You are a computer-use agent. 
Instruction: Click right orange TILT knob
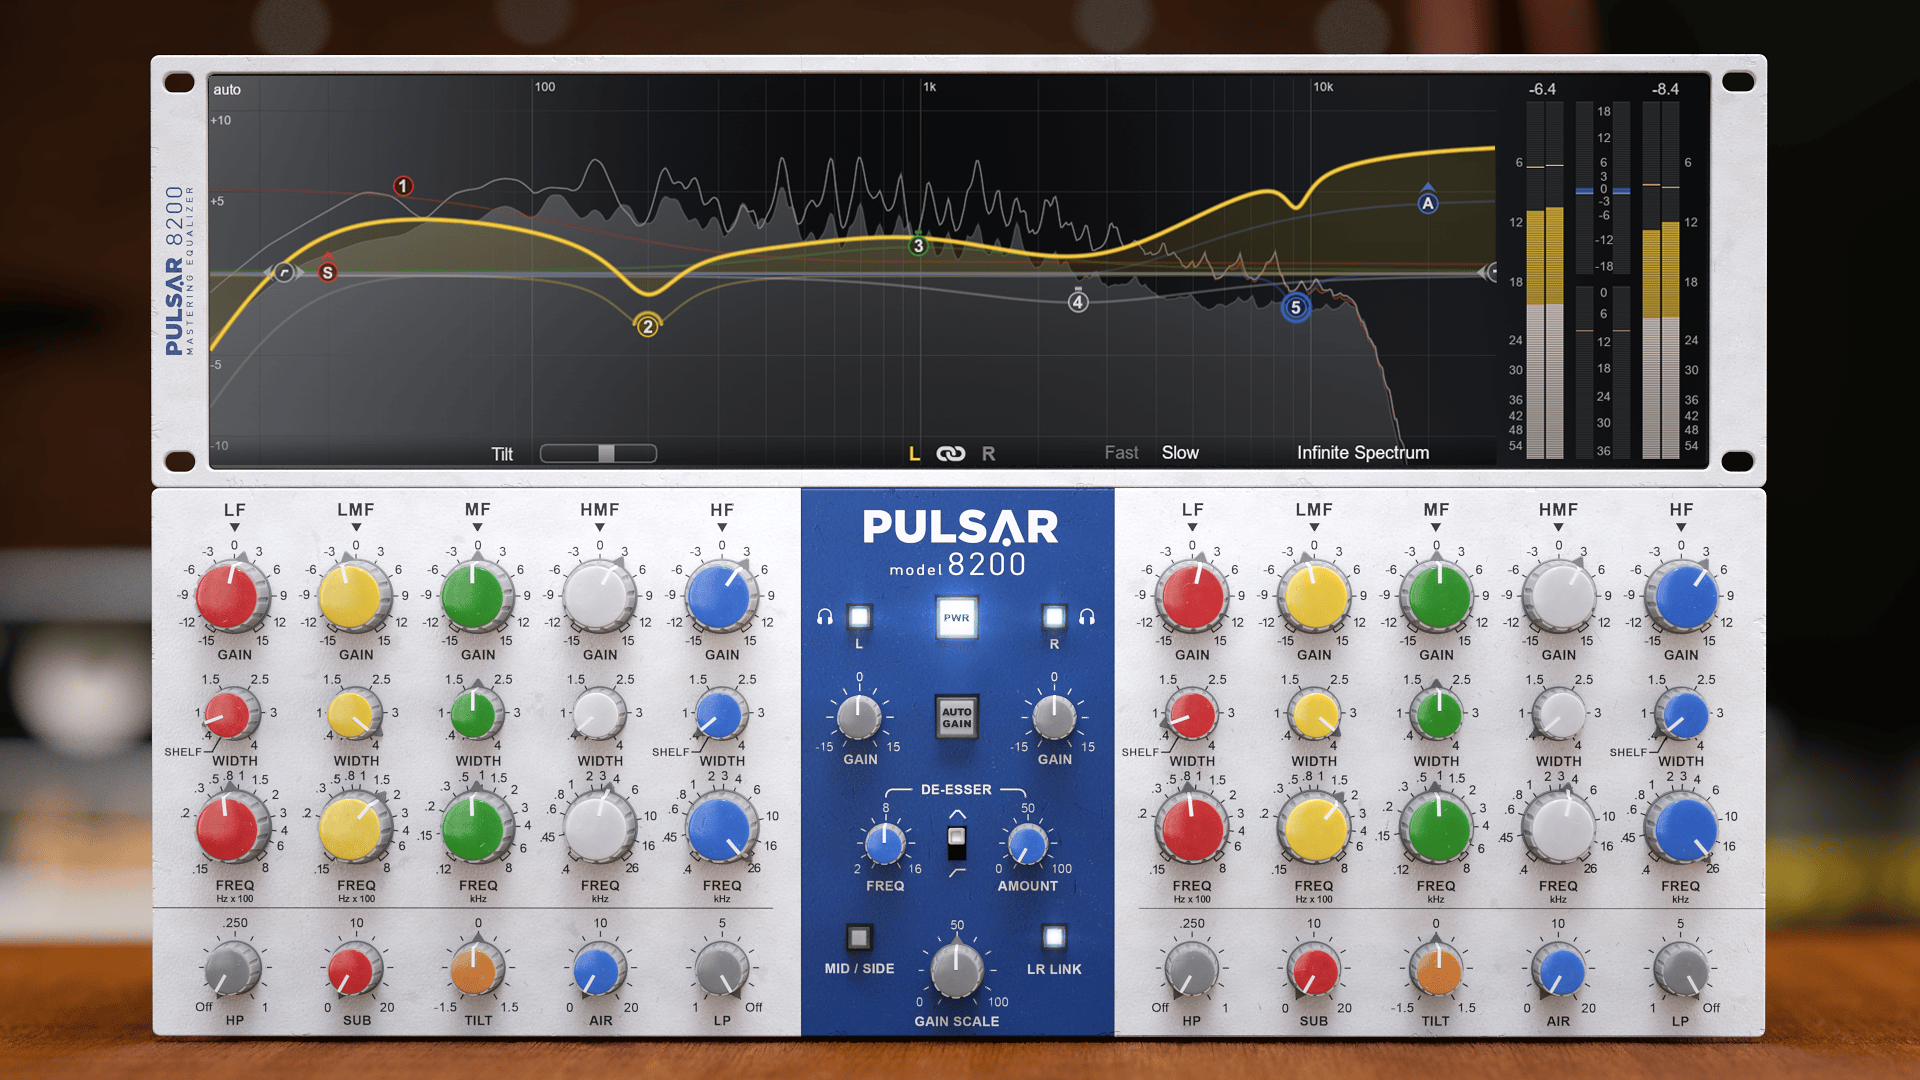click(1437, 969)
